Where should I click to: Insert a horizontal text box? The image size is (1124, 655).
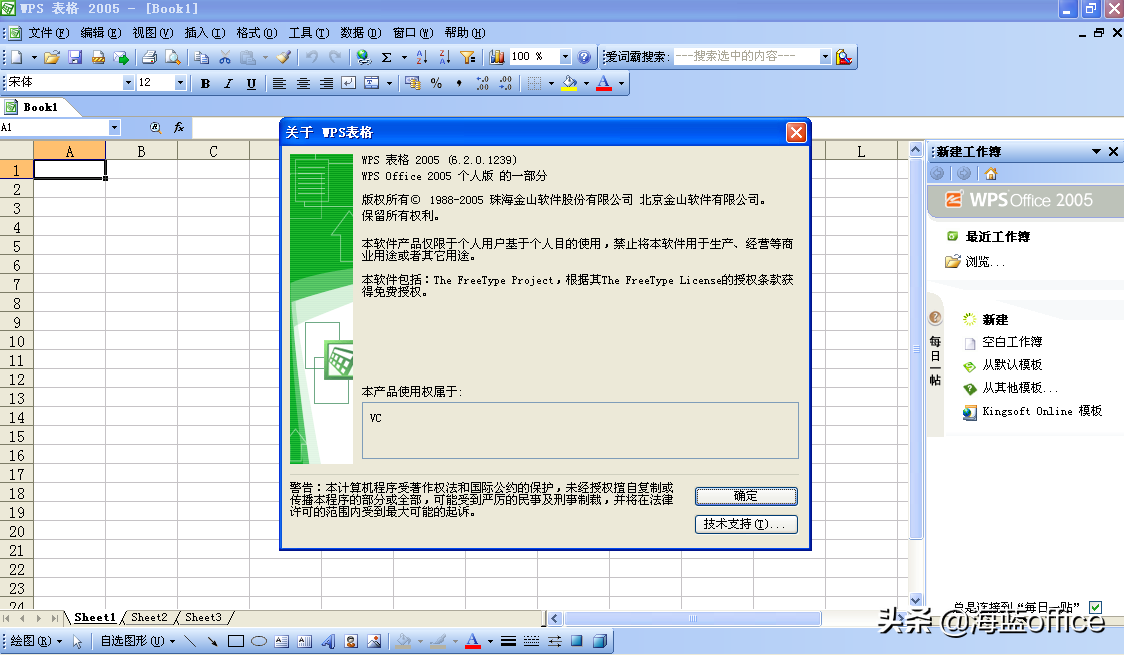tap(282, 641)
